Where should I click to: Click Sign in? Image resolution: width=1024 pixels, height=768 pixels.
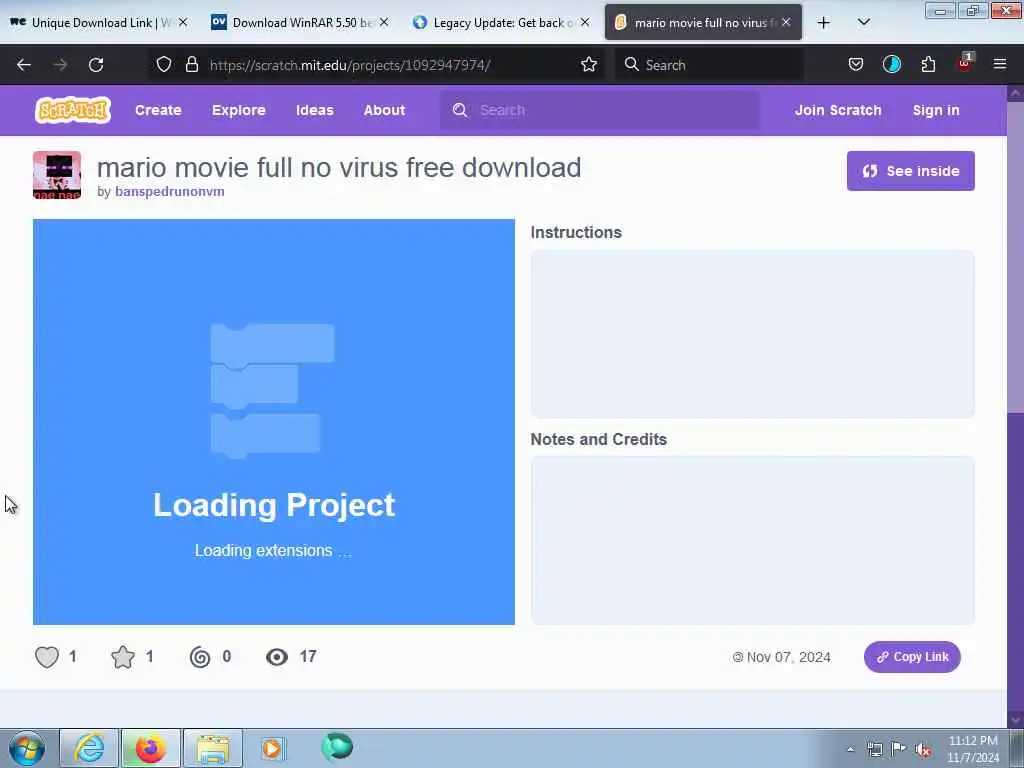click(936, 110)
